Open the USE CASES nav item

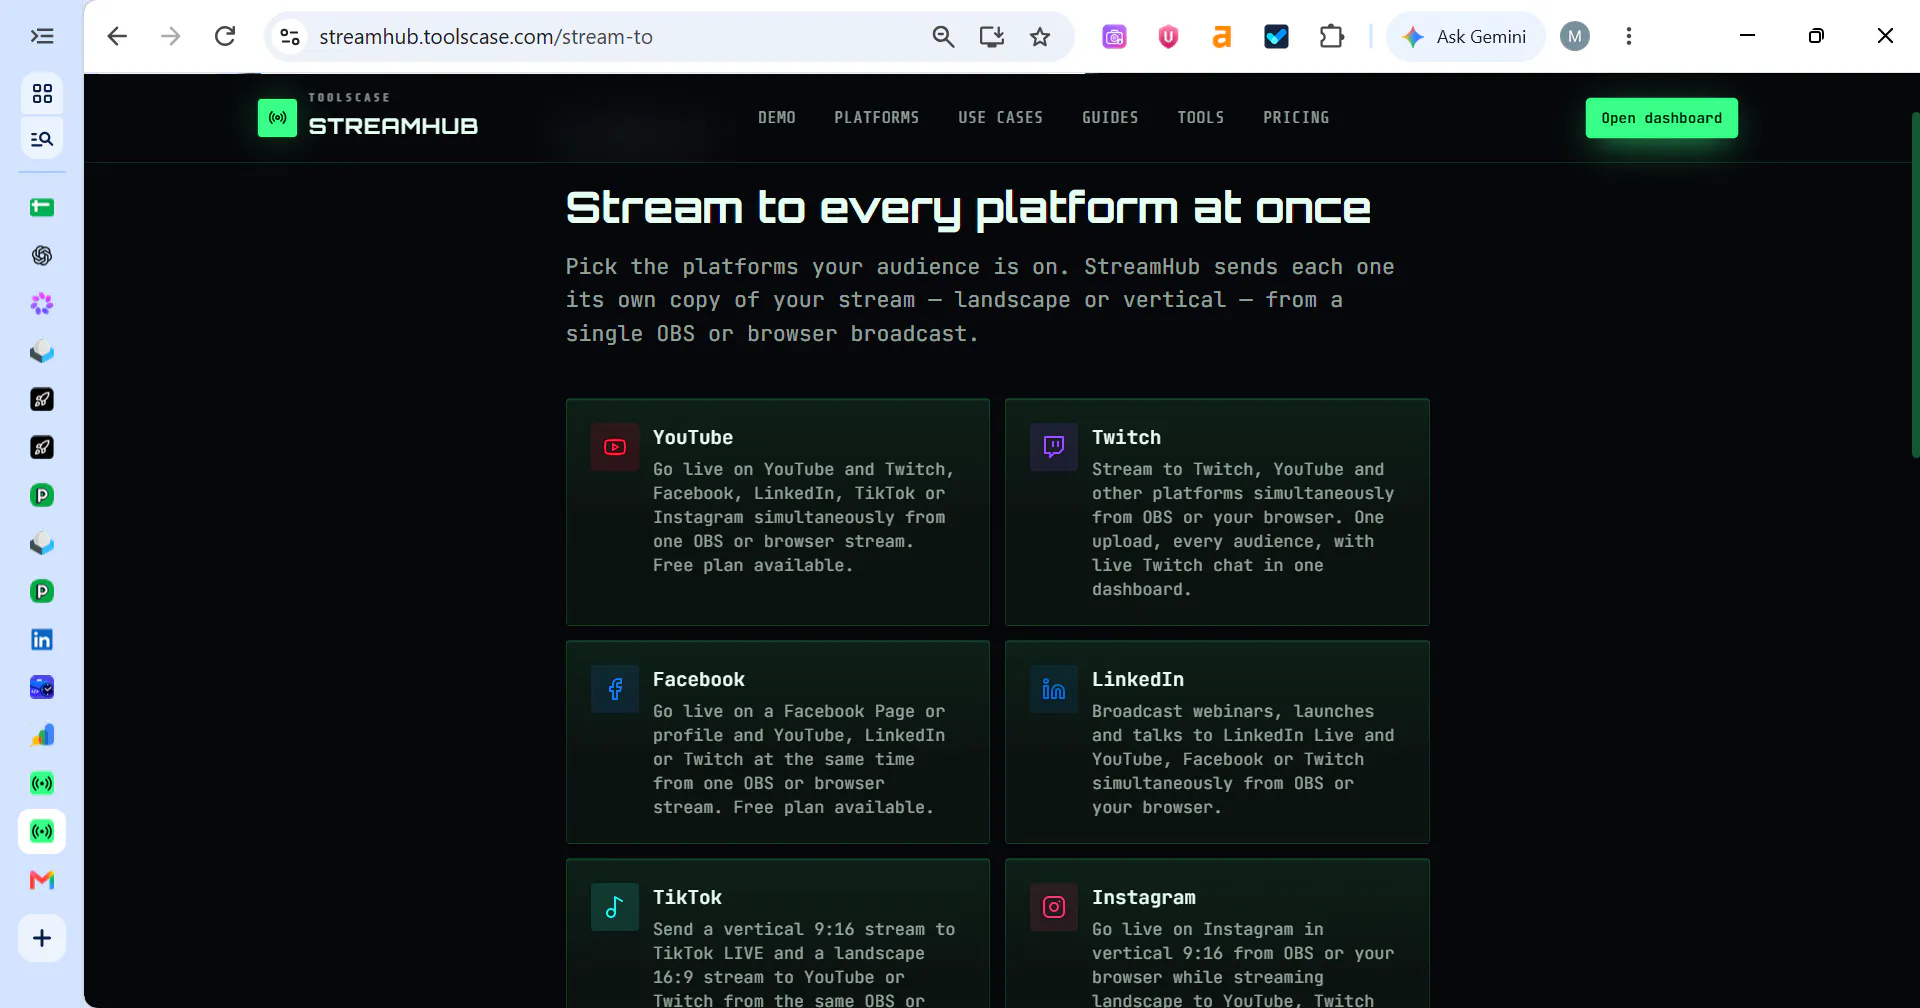(x=1000, y=118)
